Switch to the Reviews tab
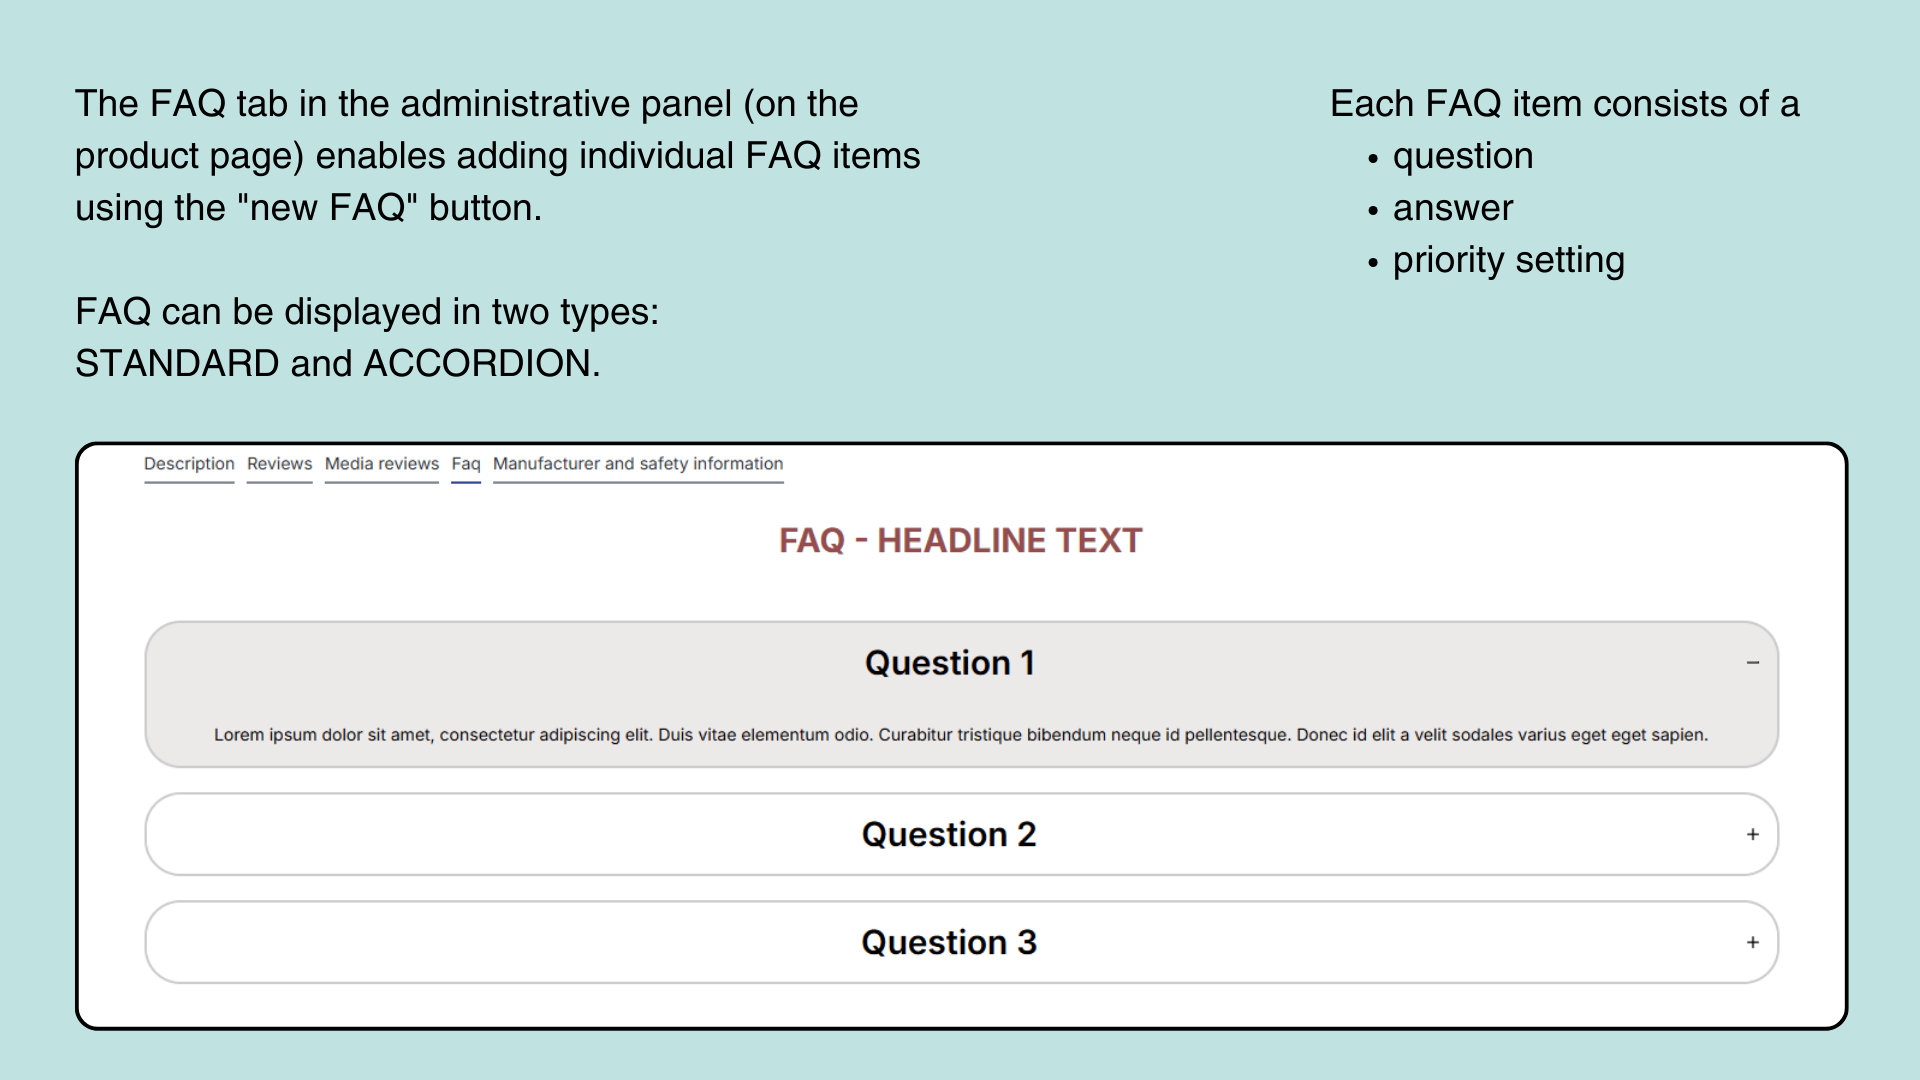 click(x=279, y=464)
